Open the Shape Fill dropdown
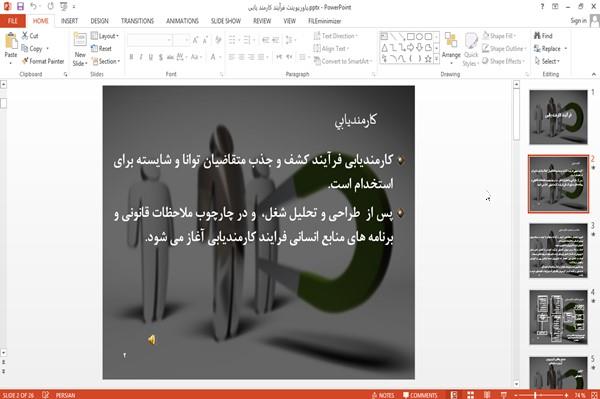The height and width of the screenshot is (399, 600). coord(499,36)
